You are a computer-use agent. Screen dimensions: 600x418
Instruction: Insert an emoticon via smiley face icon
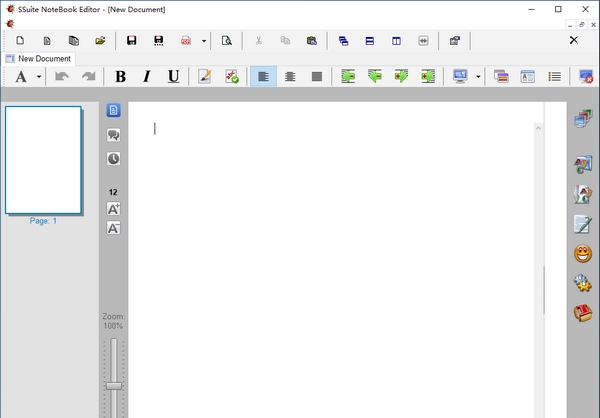[x=583, y=254]
